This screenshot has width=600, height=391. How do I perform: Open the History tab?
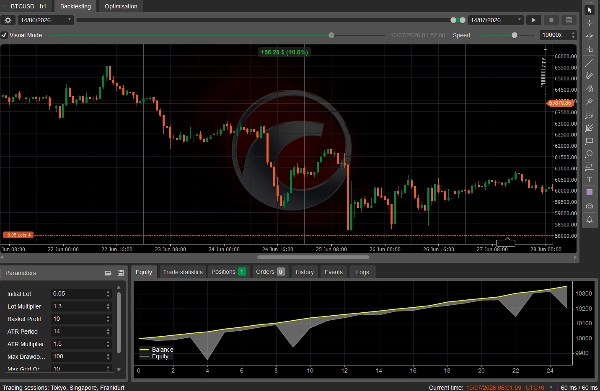click(305, 272)
